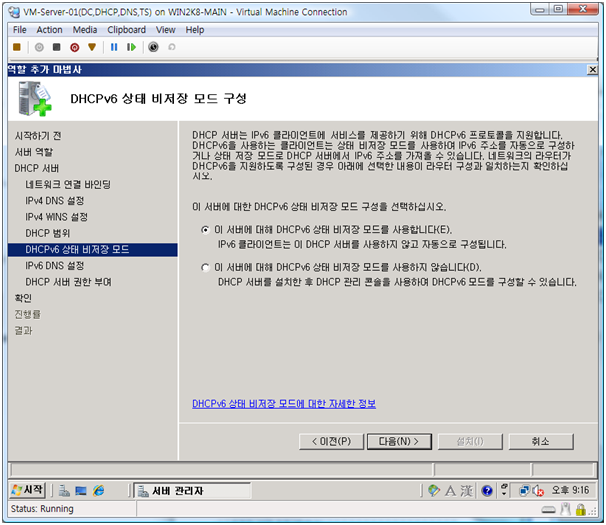Click the green Reset/resume toolbar icon
This screenshot has height=525, width=606.
tap(131, 47)
